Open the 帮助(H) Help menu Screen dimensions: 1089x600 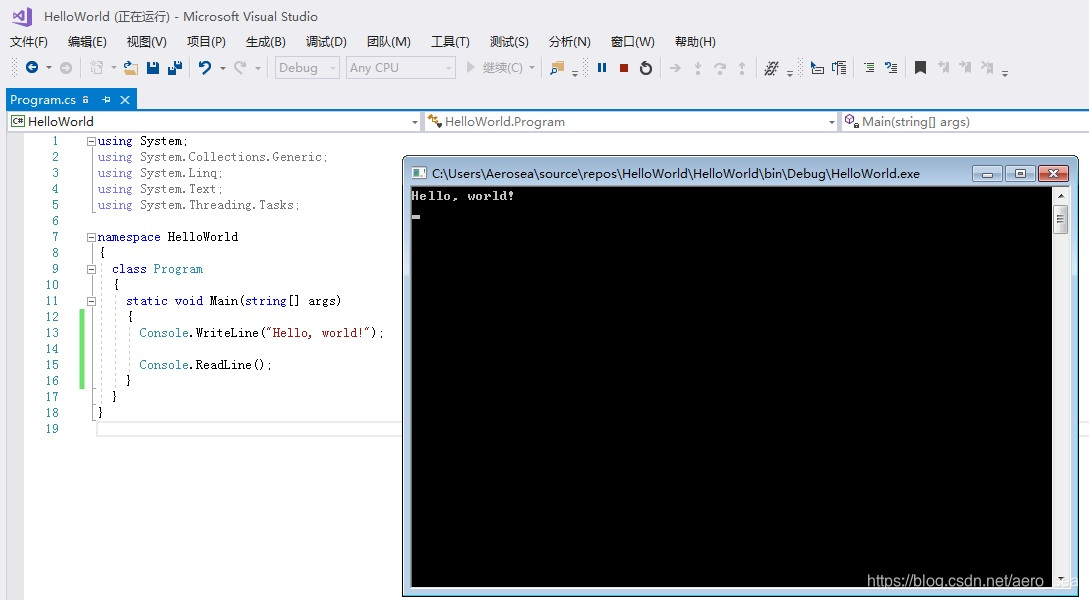click(695, 42)
